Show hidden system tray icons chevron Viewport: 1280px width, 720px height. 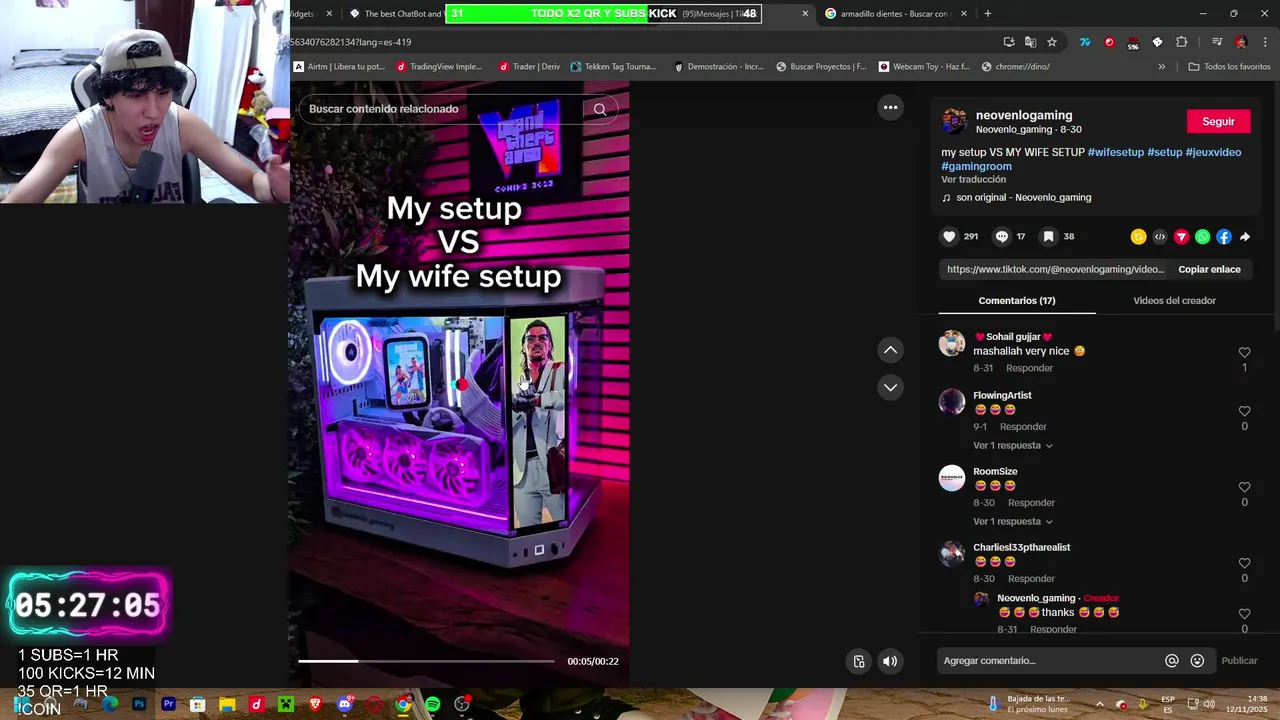click(x=1099, y=704)
